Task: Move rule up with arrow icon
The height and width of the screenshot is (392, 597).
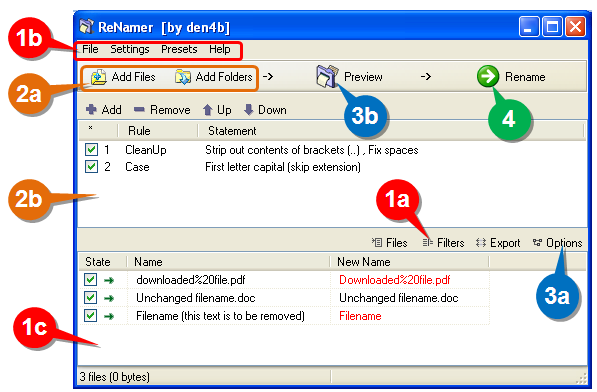Action: coord(208,110)
